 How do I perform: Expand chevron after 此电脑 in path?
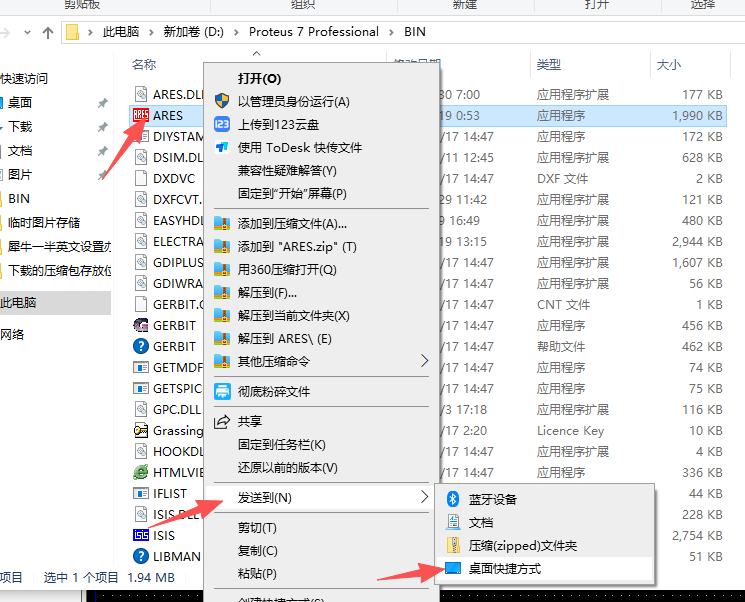tap(151, 32)
